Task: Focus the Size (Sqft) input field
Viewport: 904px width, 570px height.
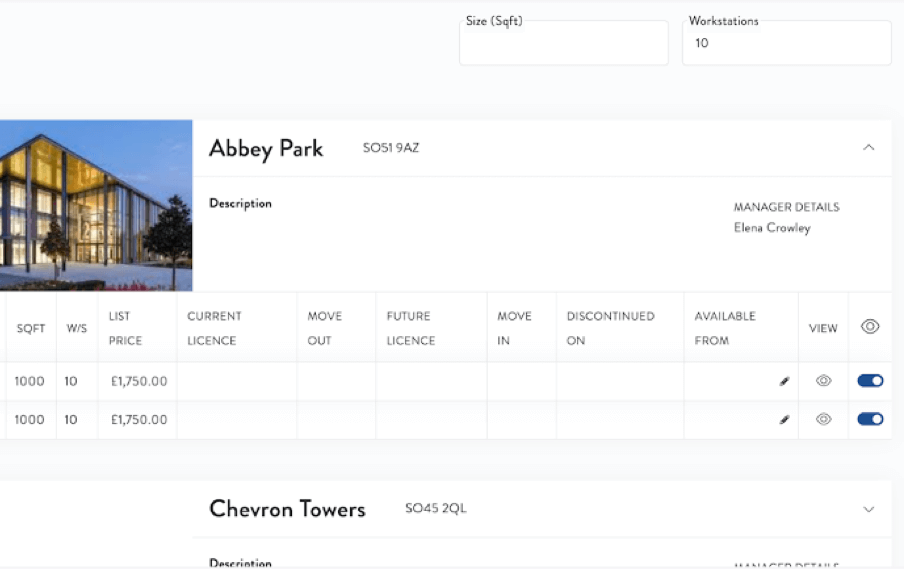Action: [563, 44]
